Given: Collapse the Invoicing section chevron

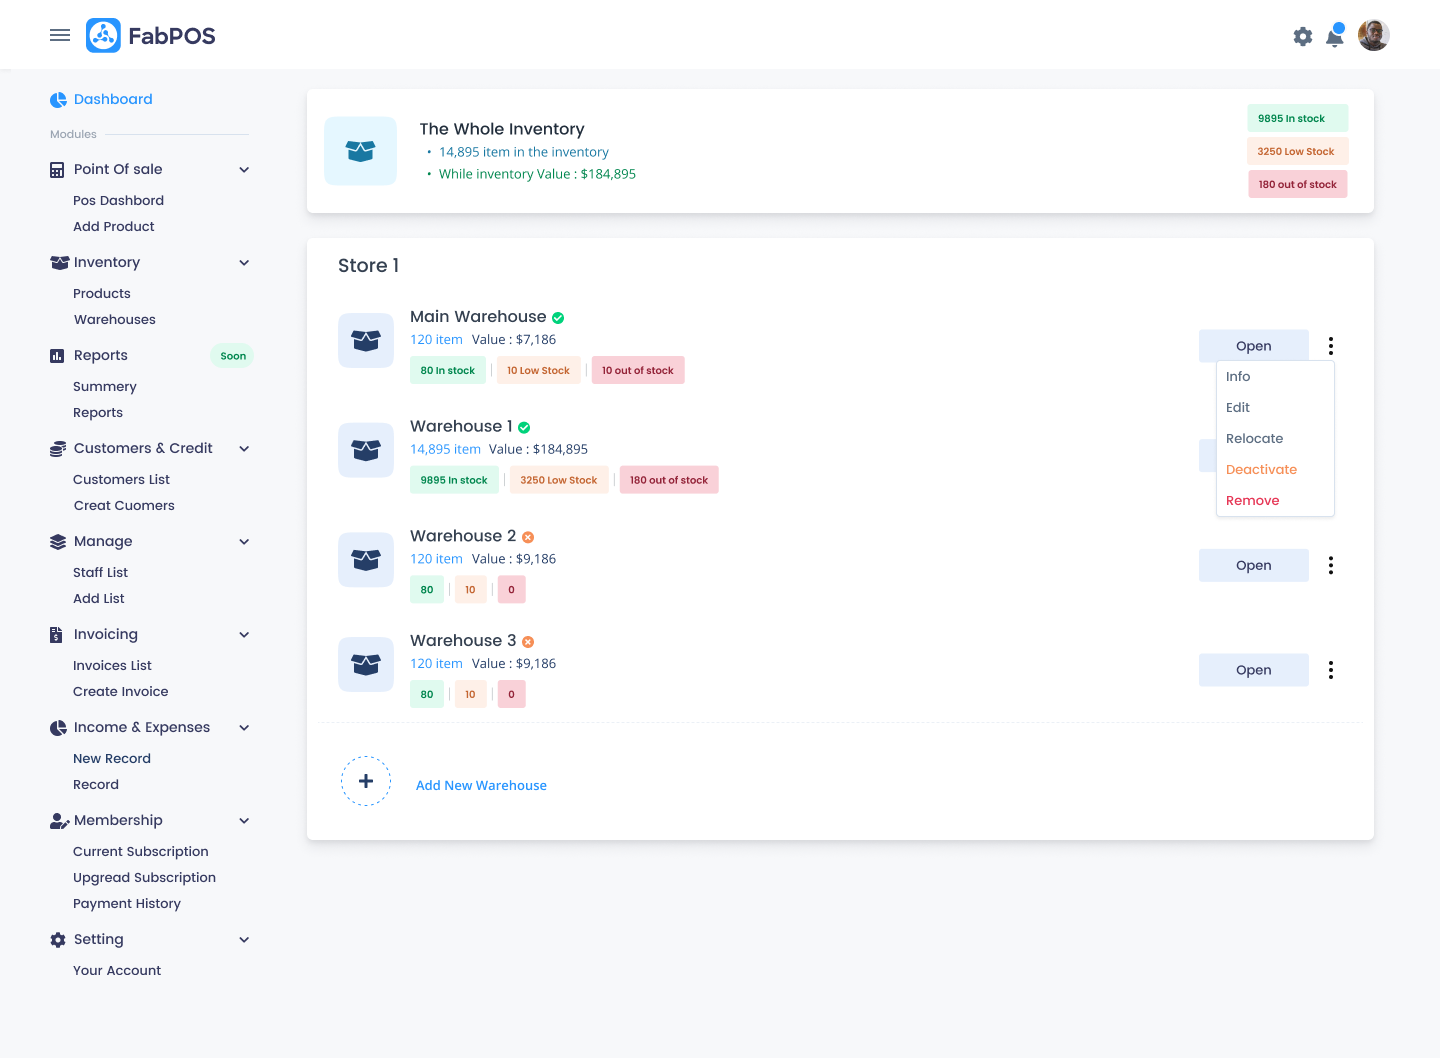Looking at the screenshot, I should pyautogui.click(x=244, y=635).
